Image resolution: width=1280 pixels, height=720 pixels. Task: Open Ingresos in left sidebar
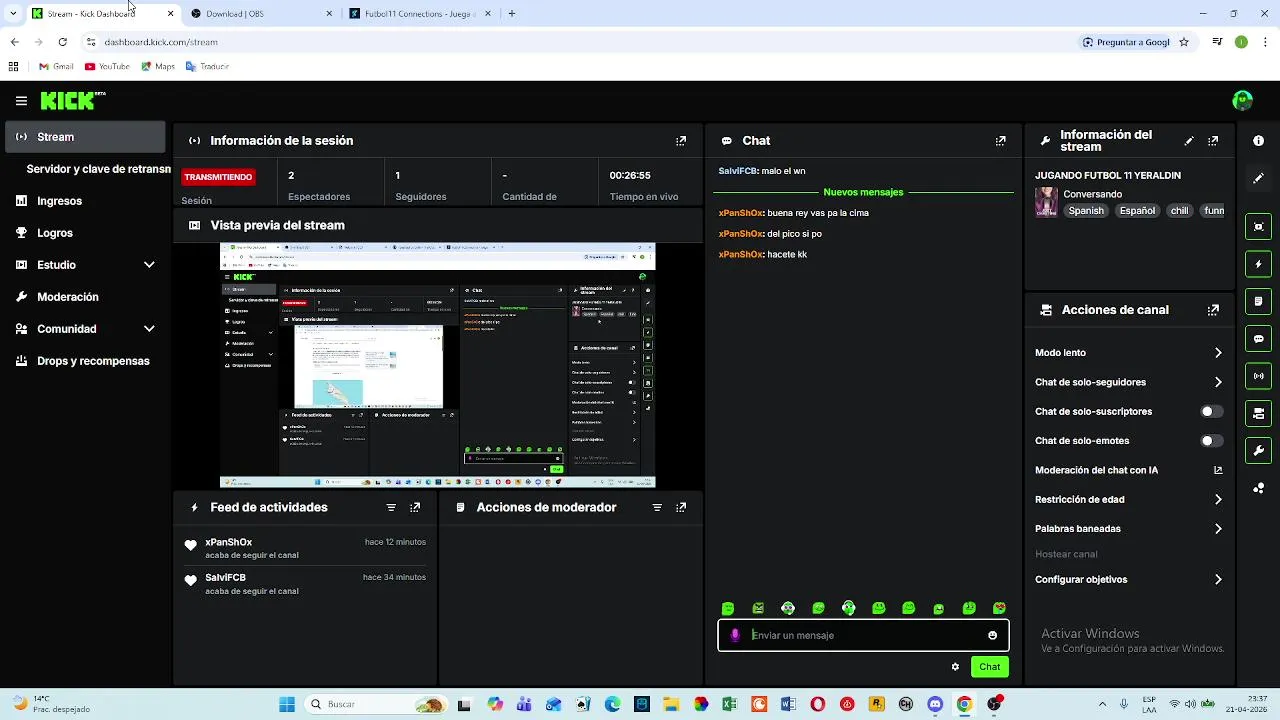pos(85,201)
